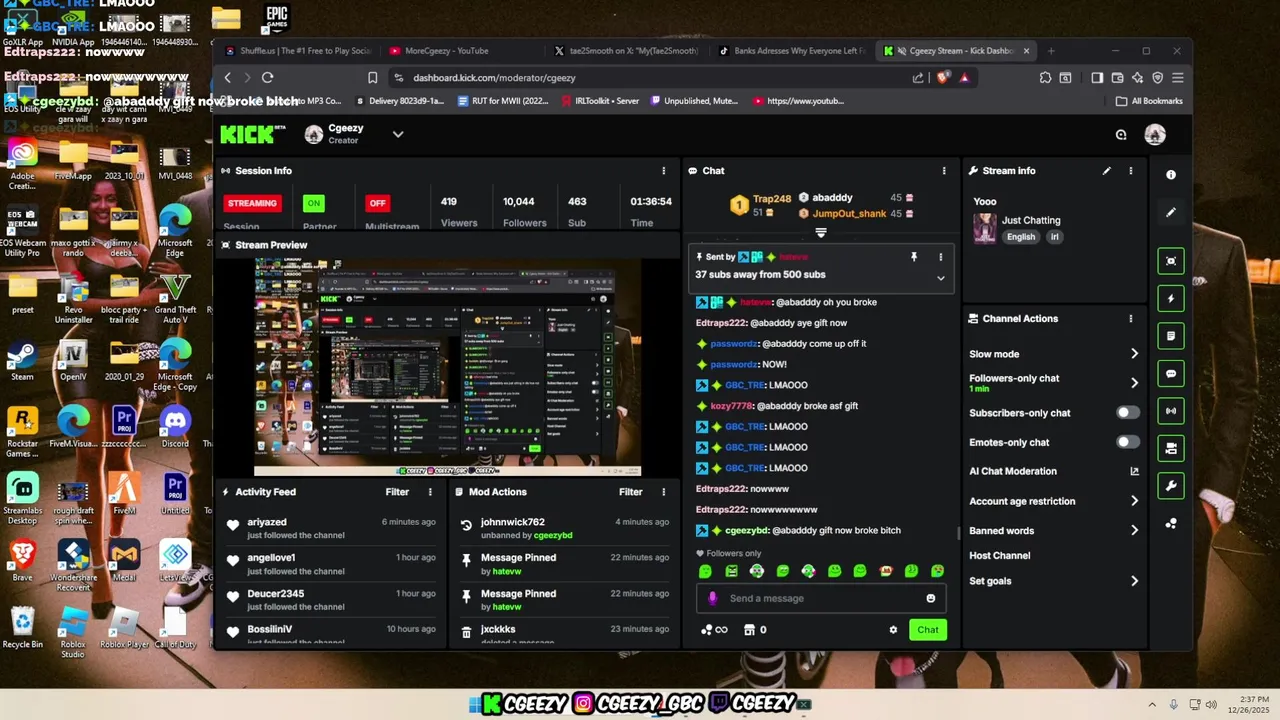
Task: Expand Banned words settings
Action: point(1134,531)
